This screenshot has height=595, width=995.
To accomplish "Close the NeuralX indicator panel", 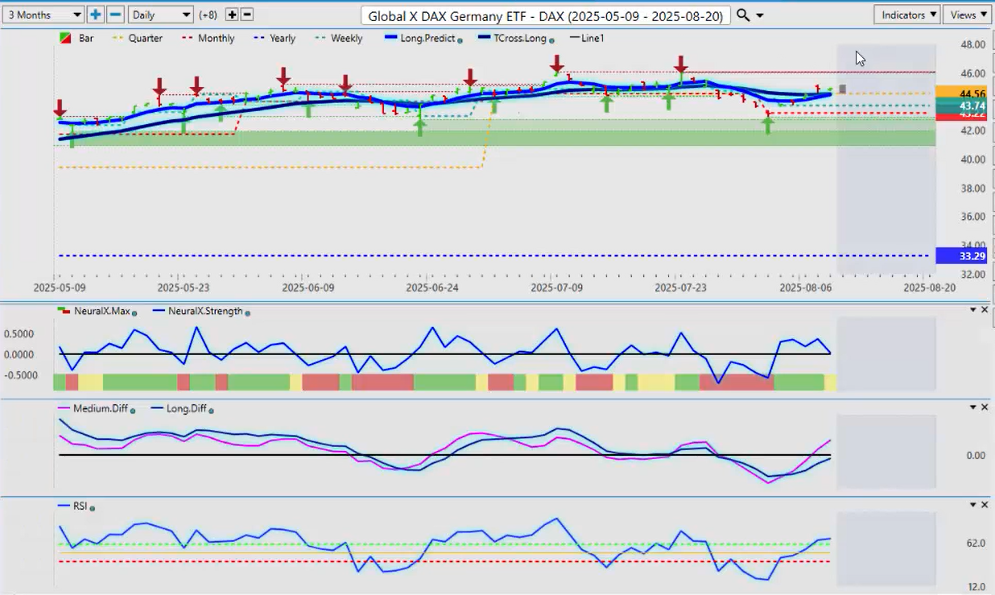I will coord(984,310).
